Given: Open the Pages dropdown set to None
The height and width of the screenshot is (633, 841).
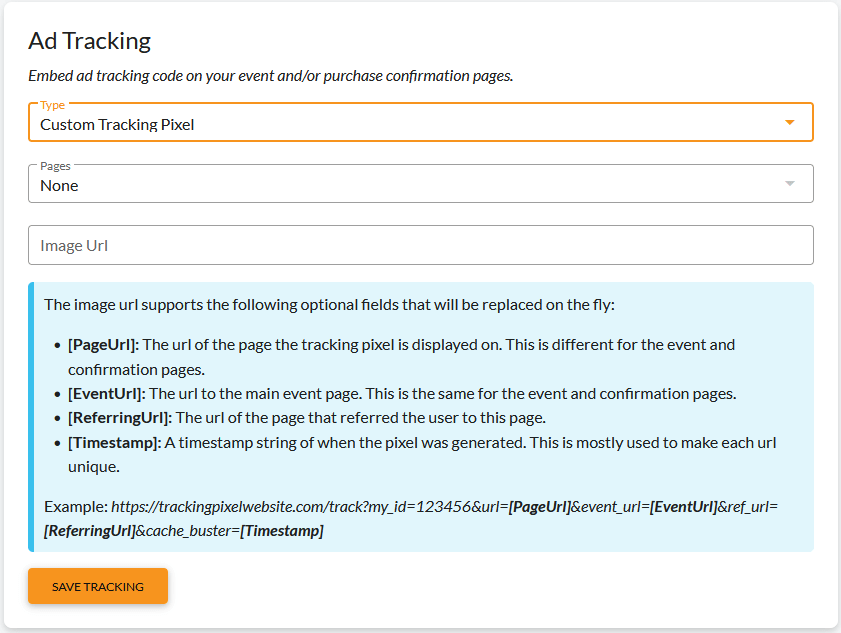Looking at the screenshot, I should pyautogui.click(x=420, y=183).
